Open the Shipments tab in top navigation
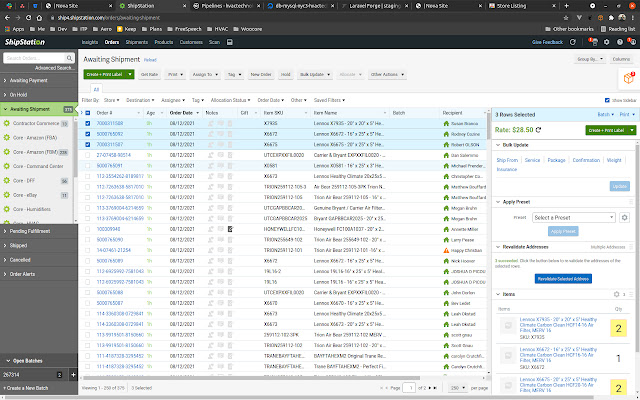 click(135, 43)
